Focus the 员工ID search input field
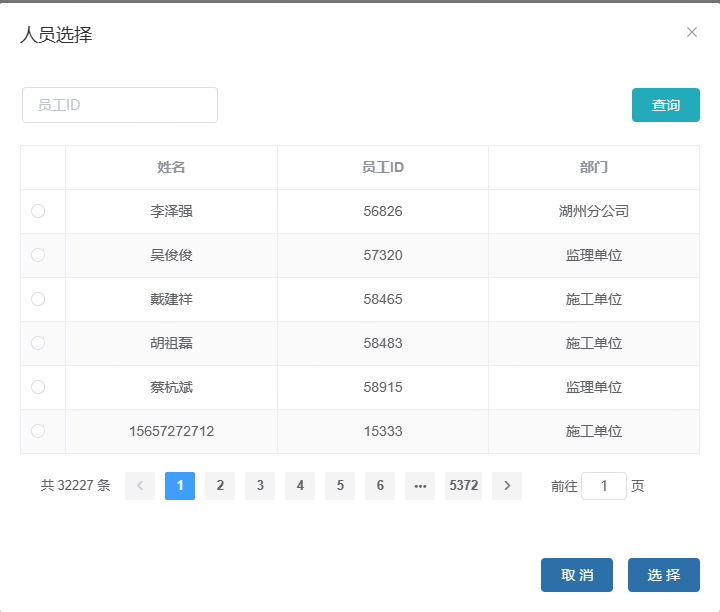720x612 pixels. 120,105
